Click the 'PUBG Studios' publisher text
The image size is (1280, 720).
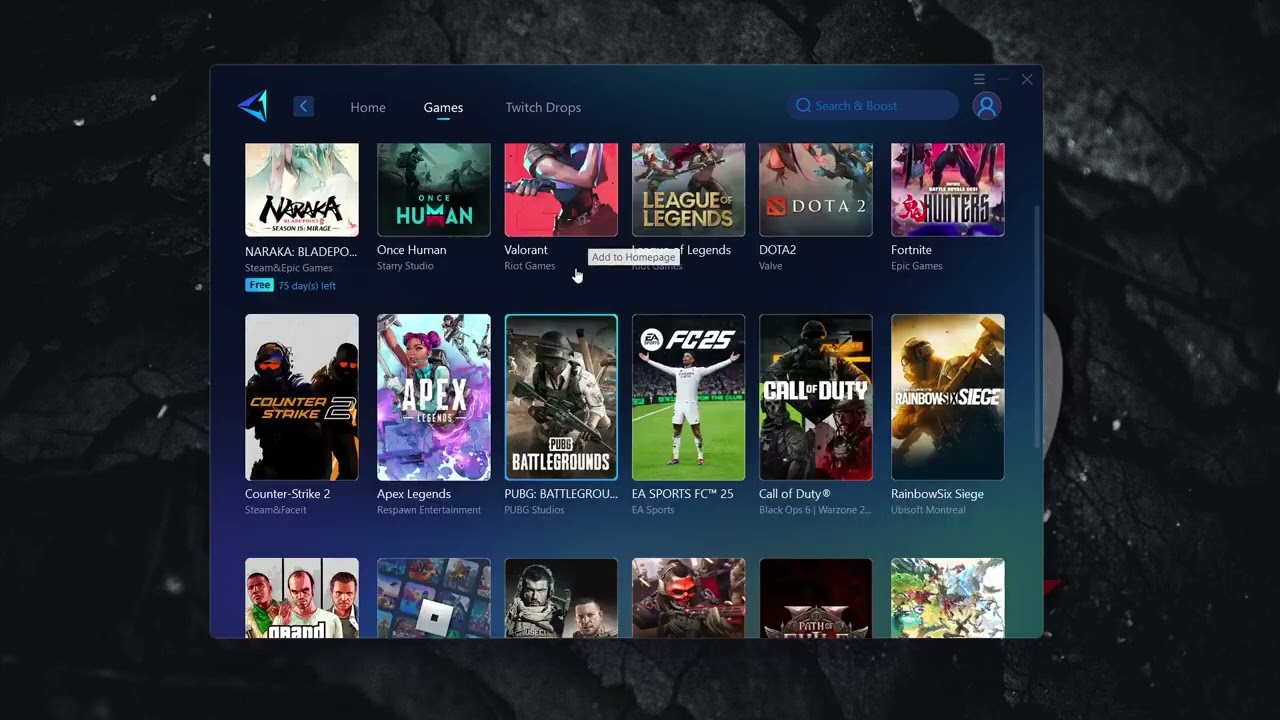pos(534,510)
